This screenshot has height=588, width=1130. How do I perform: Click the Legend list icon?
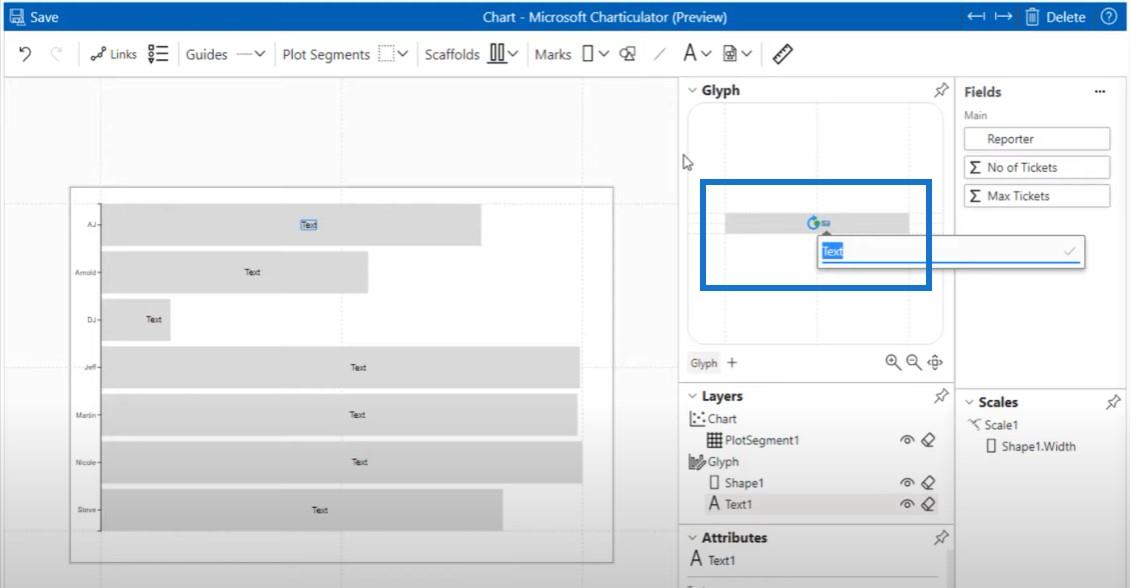(157, 54)
